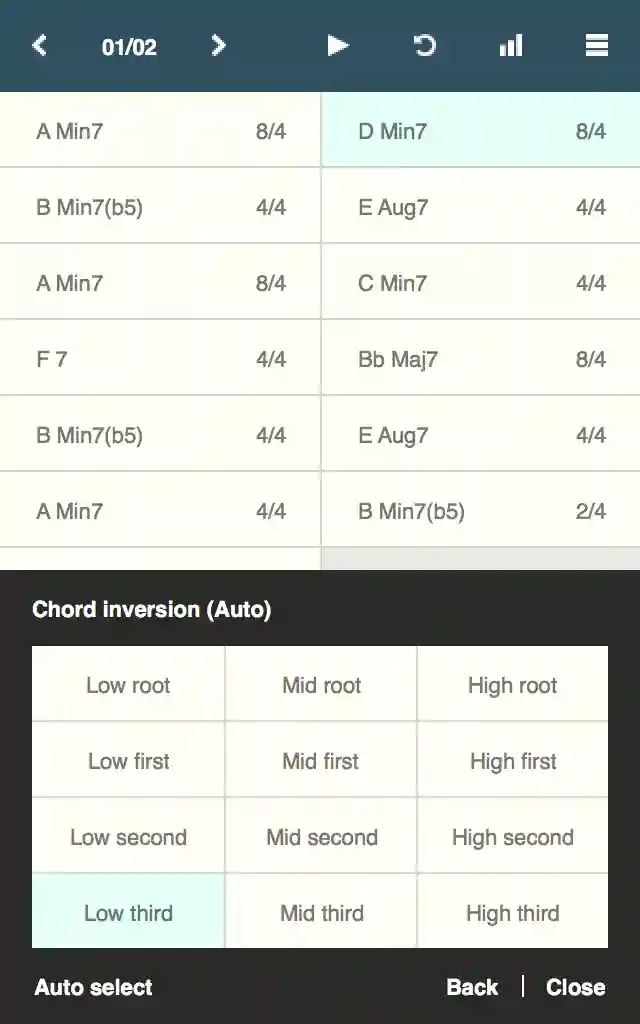Choose the Mid first inversion
The width and height of the screenshot is (640, 1024).
tap(320, 760)
